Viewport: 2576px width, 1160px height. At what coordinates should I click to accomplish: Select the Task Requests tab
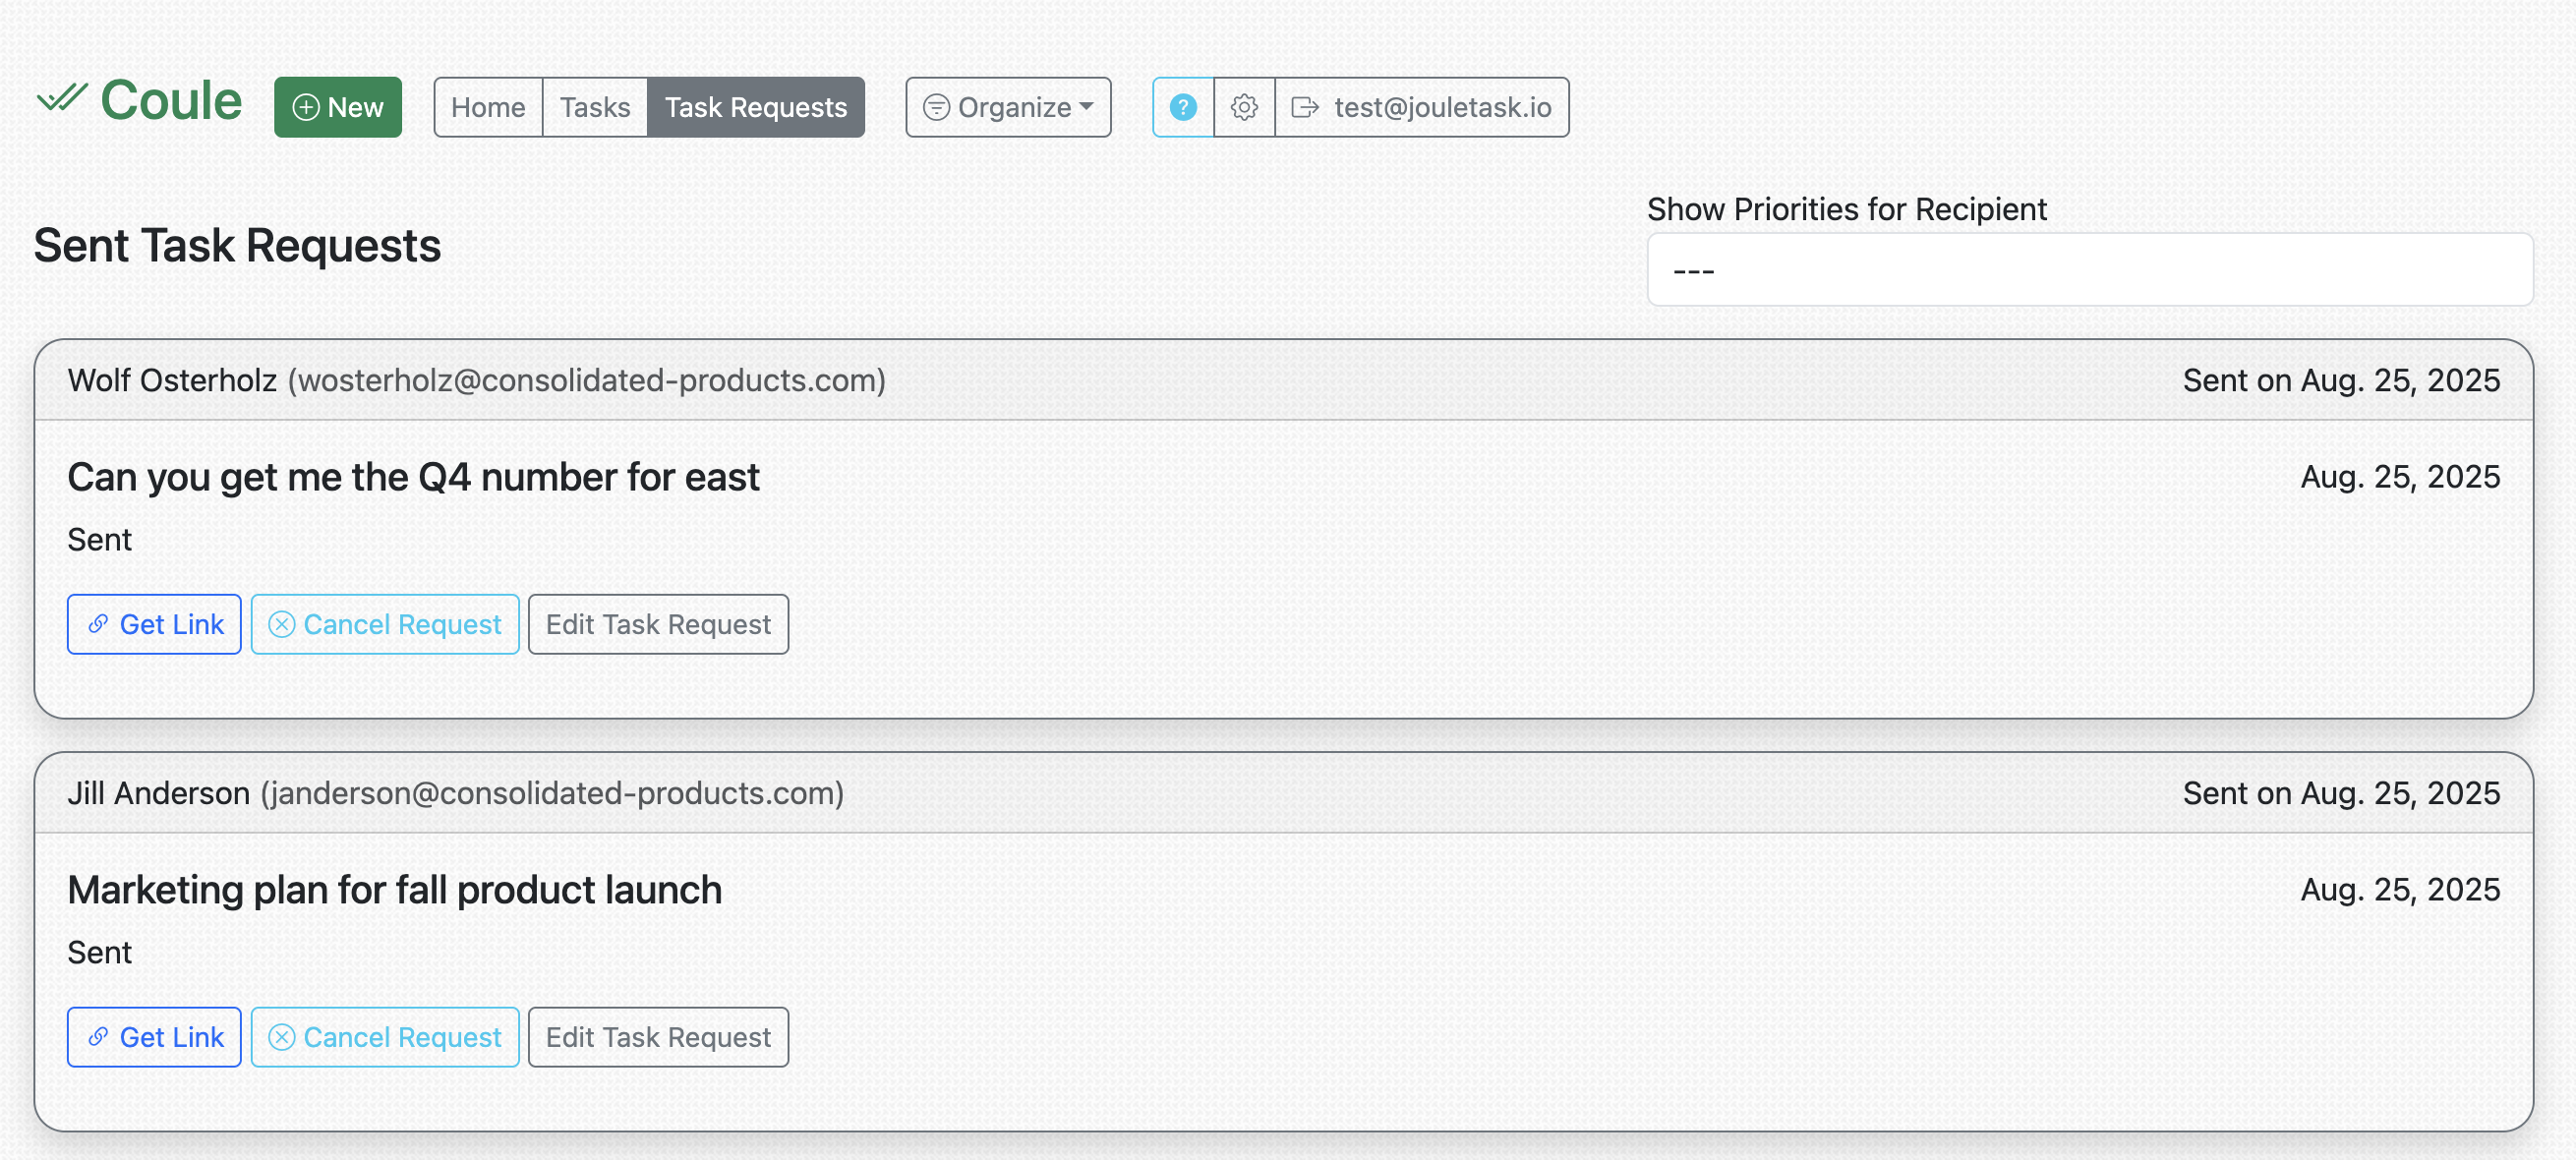click(x=755, y=107)
